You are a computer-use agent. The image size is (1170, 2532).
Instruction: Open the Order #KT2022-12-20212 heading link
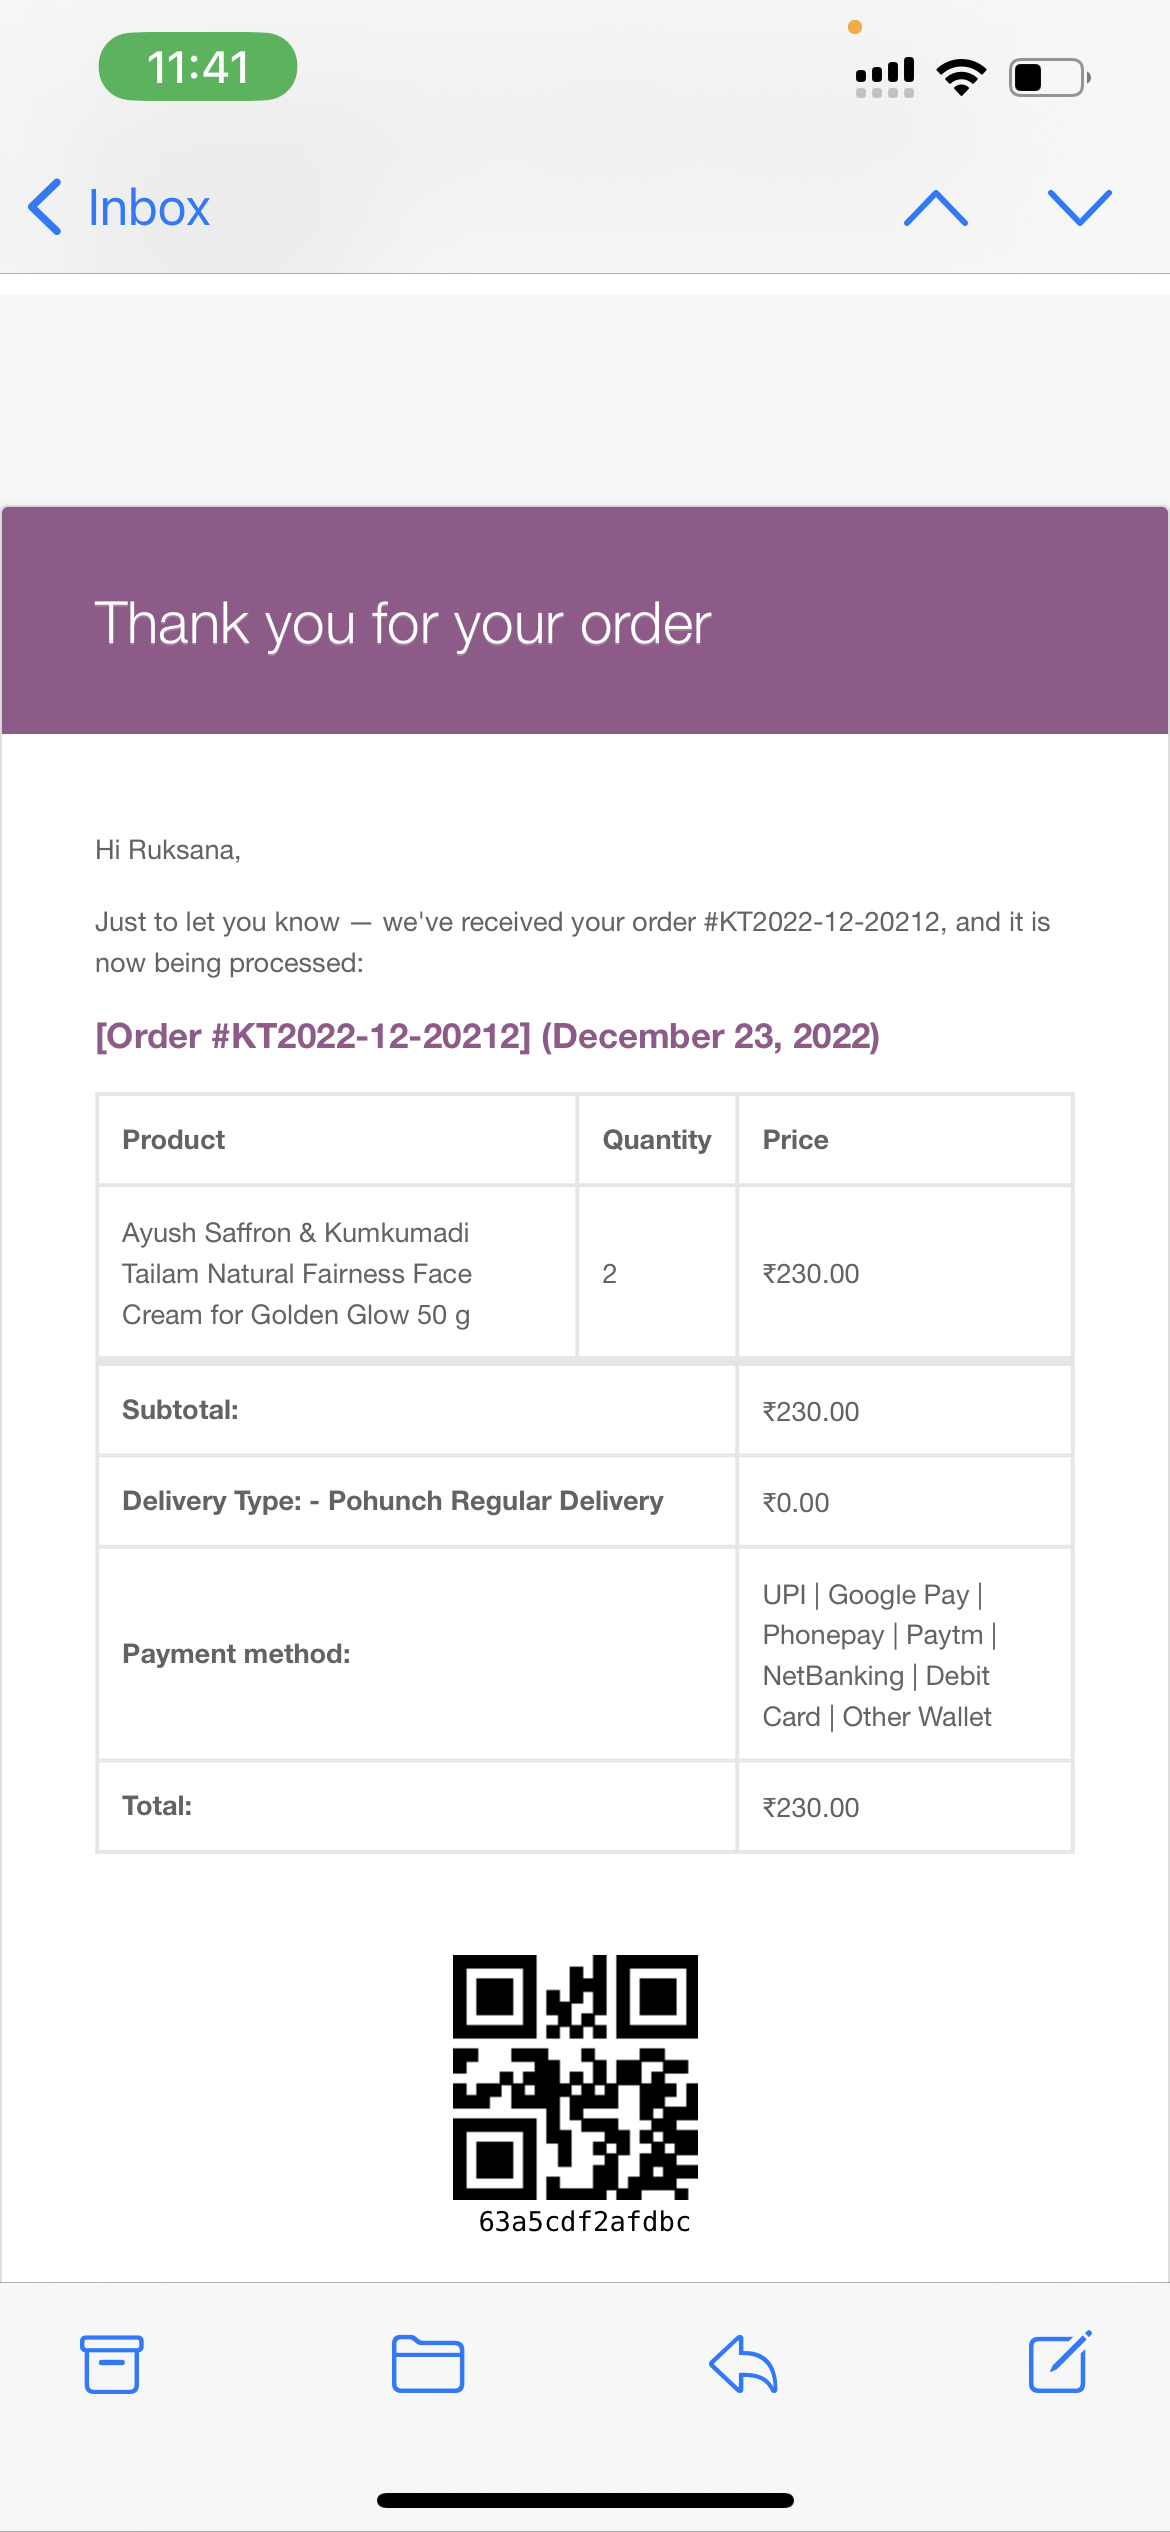click(x=487, y=1036)
